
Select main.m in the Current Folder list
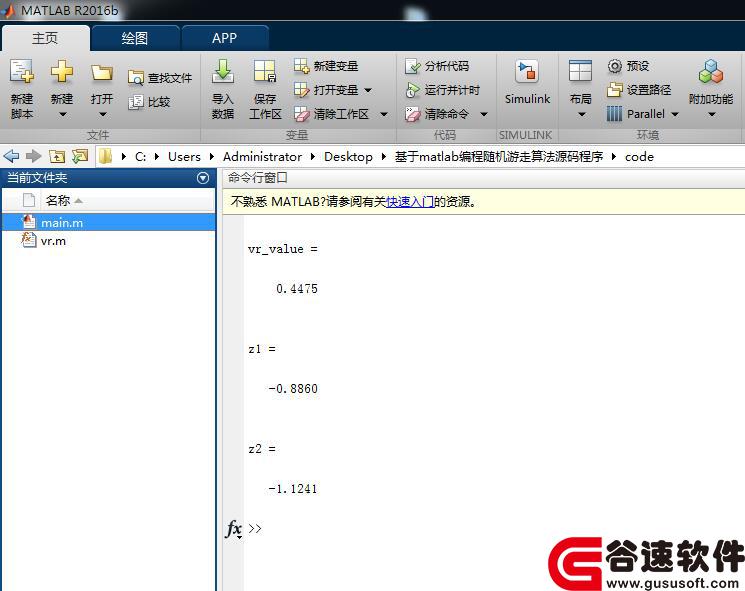109,222
